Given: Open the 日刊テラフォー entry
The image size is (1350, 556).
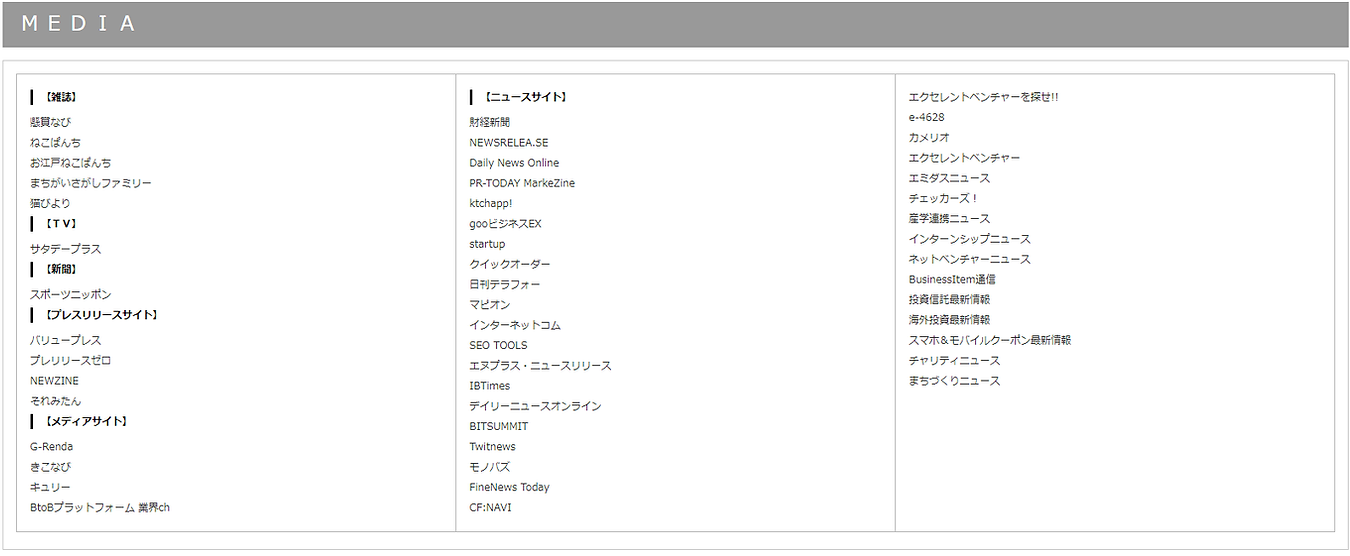Looking at the screenshot, I should point(505,284).
